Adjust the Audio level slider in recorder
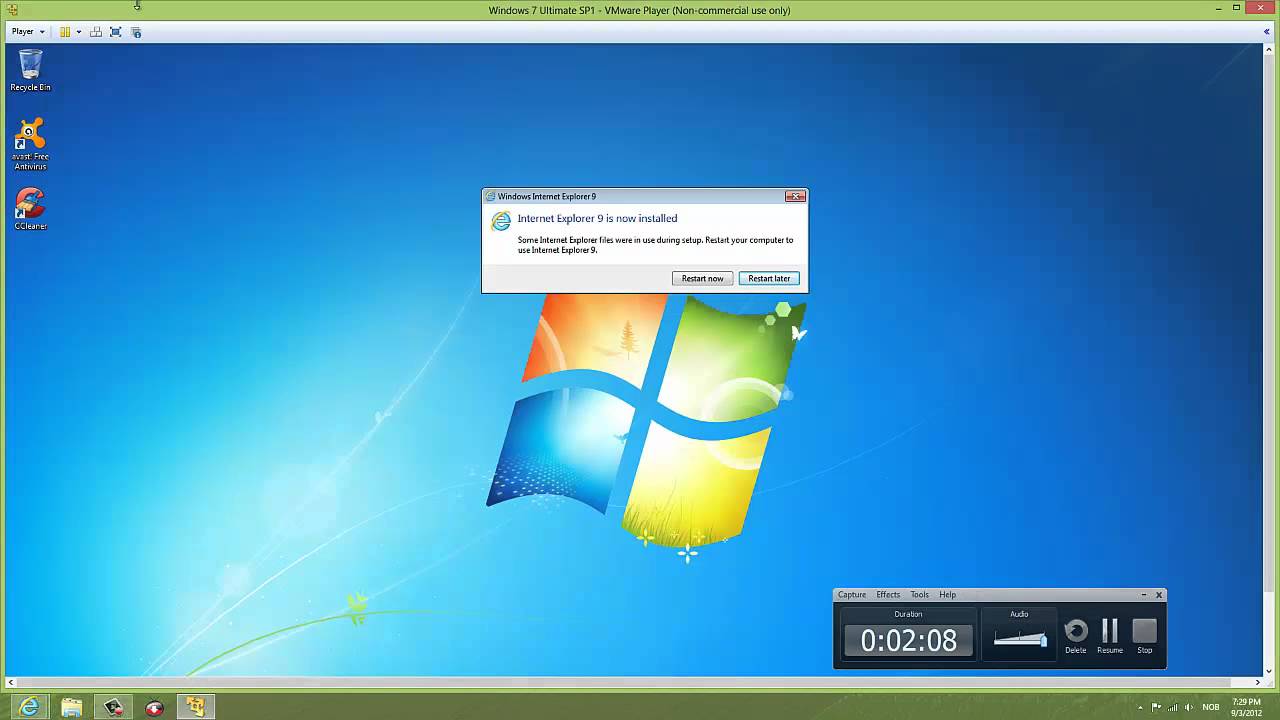Screen dimensions: 1280x720 (1020, 639)
